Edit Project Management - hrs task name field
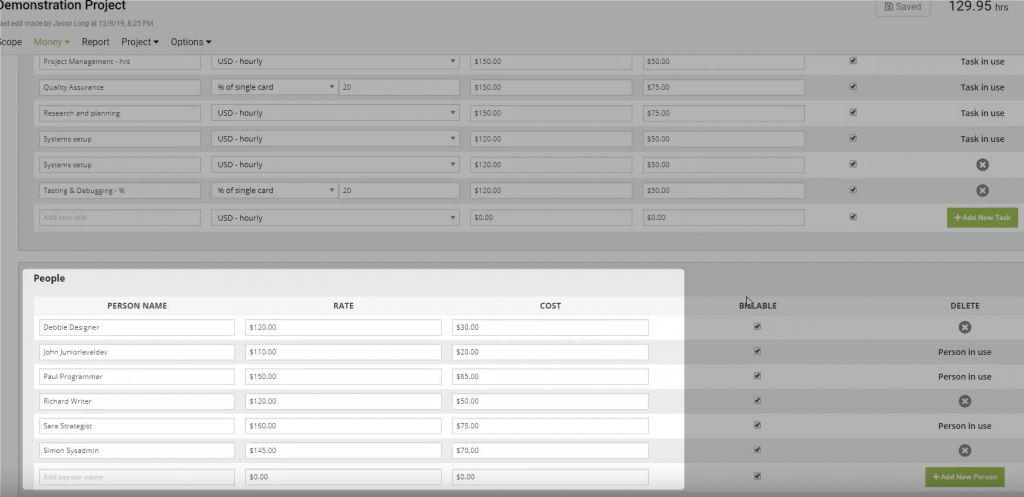1024x497 pixels. (x=120, y=61)
